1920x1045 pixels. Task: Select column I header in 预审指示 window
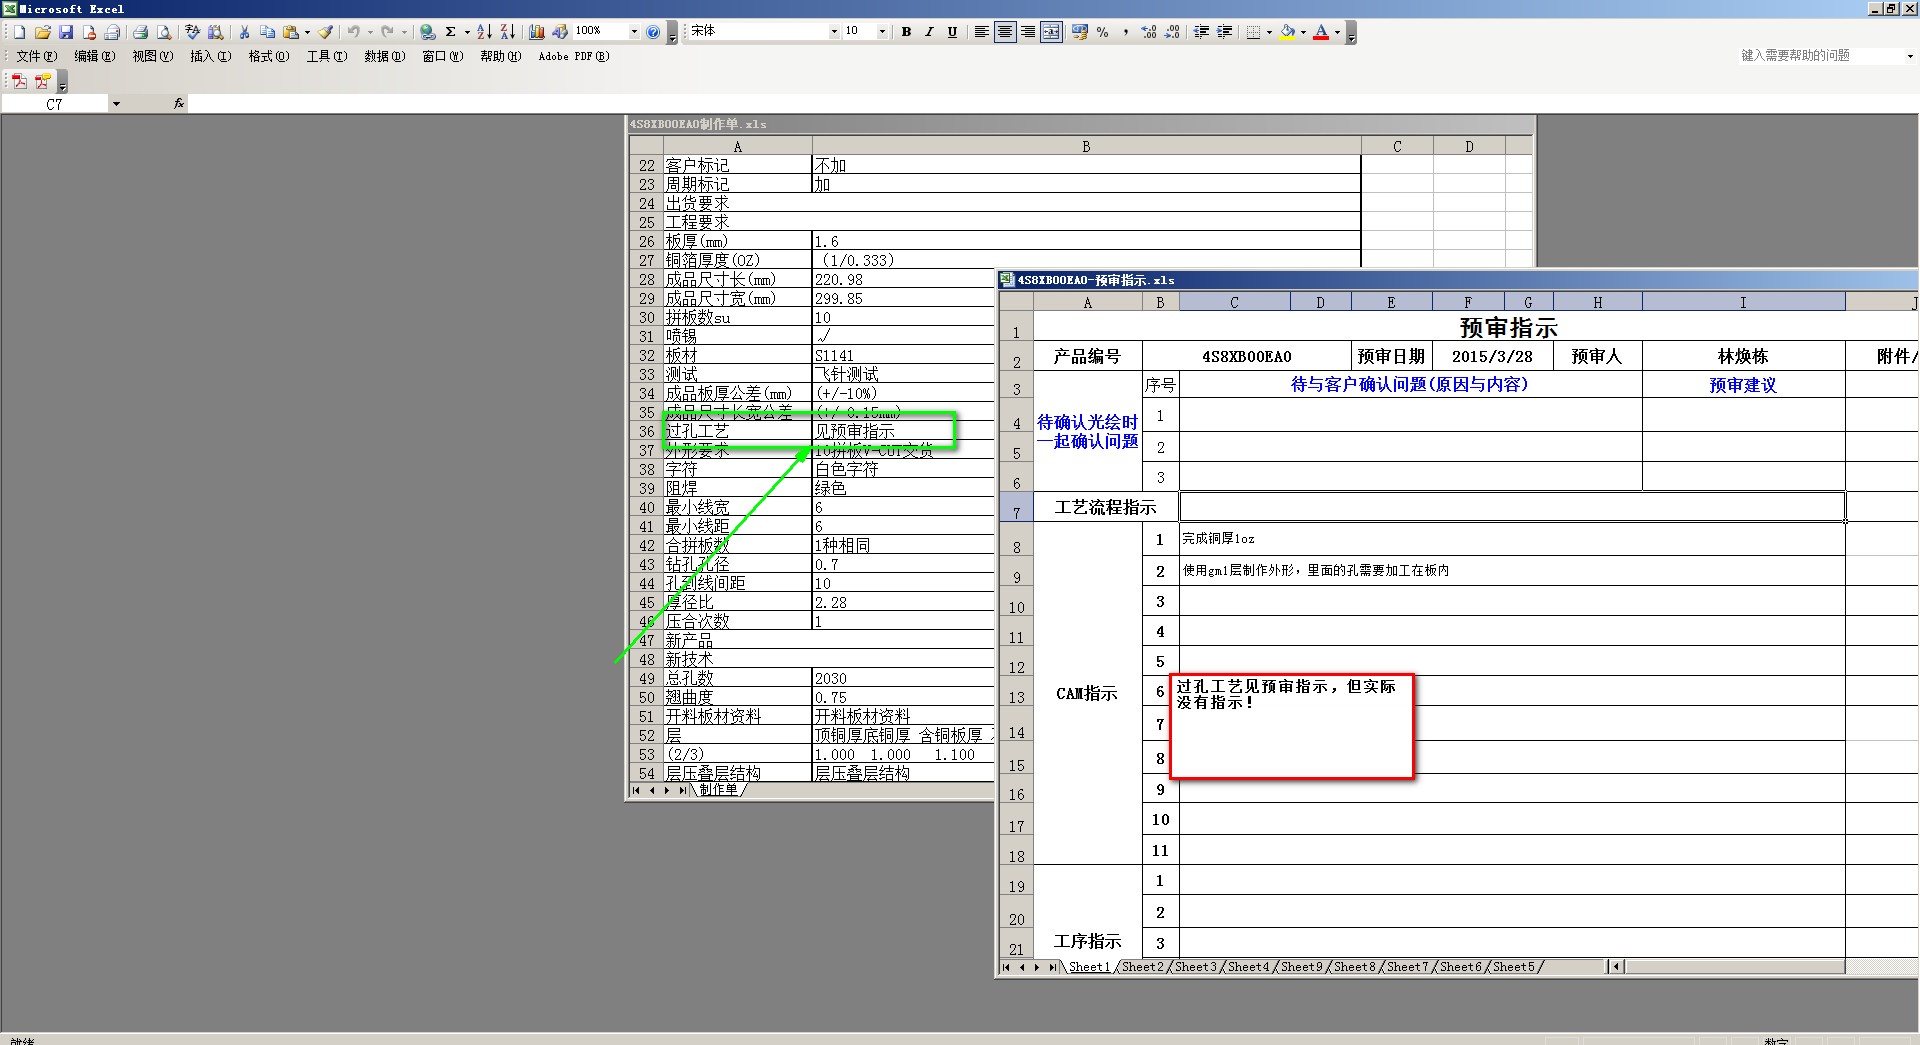coord(1743,302)
